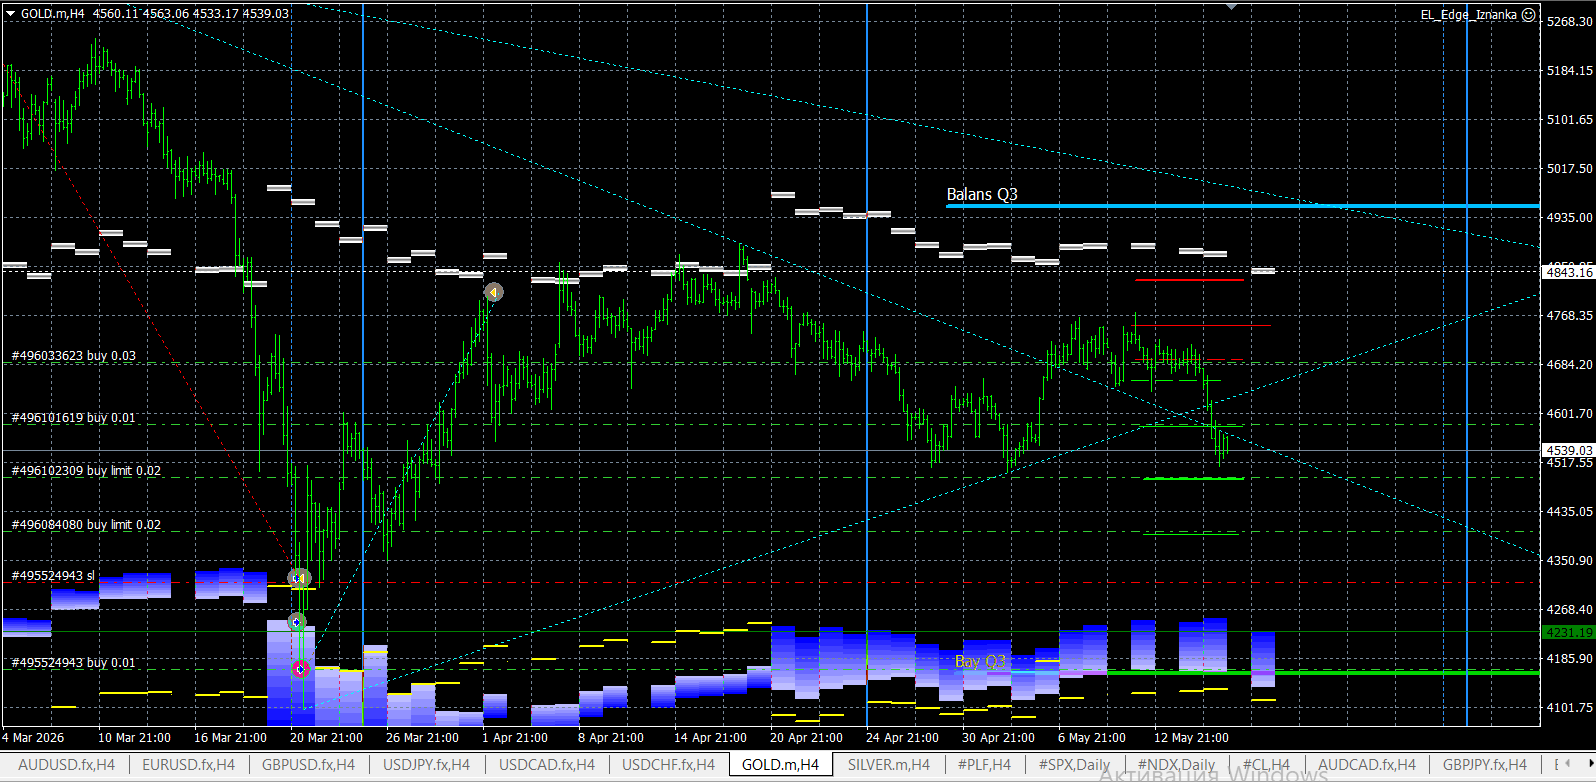Click the GOLD.m,H4 chart menu triangle
This screenshot has width=1596, height=782.
[11, 14]
